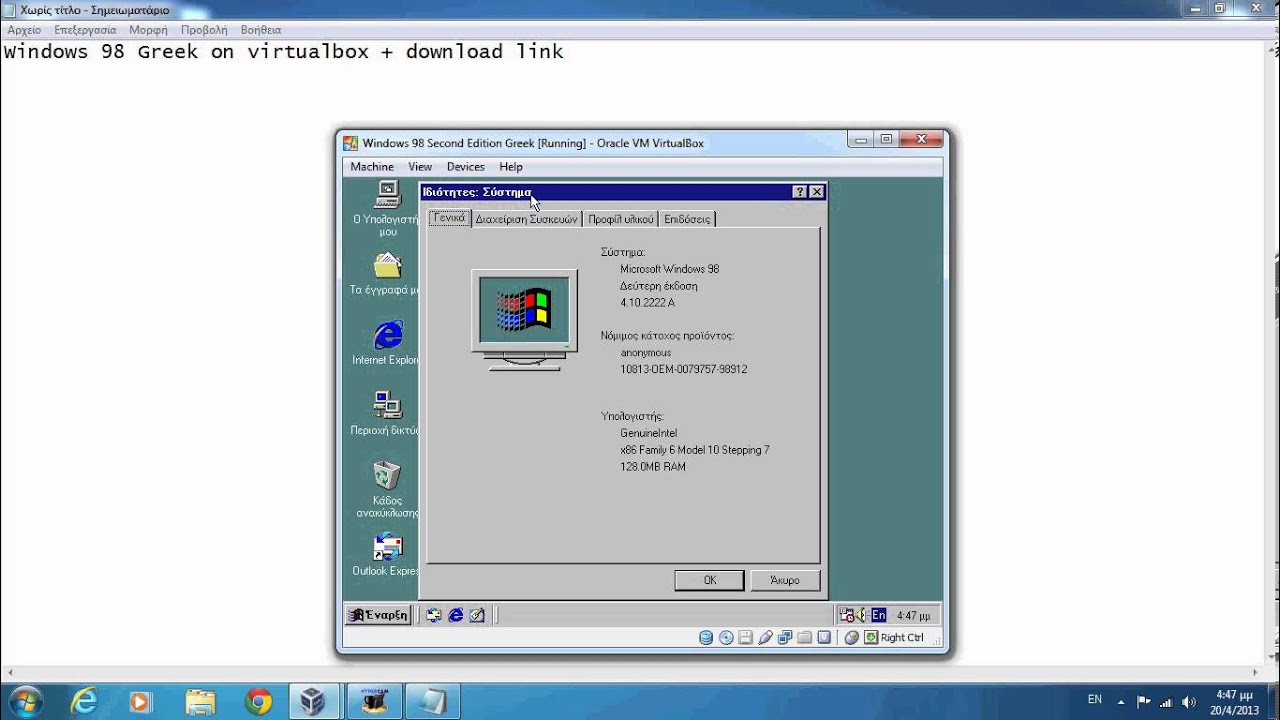Click the Task Scheduler tray icon in Windows 98

point(846,615)
